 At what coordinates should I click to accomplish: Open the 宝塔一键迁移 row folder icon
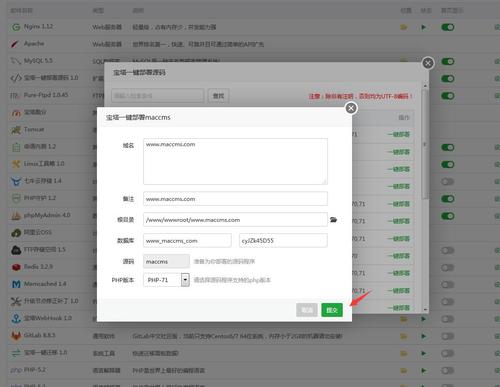coord(404,353)
